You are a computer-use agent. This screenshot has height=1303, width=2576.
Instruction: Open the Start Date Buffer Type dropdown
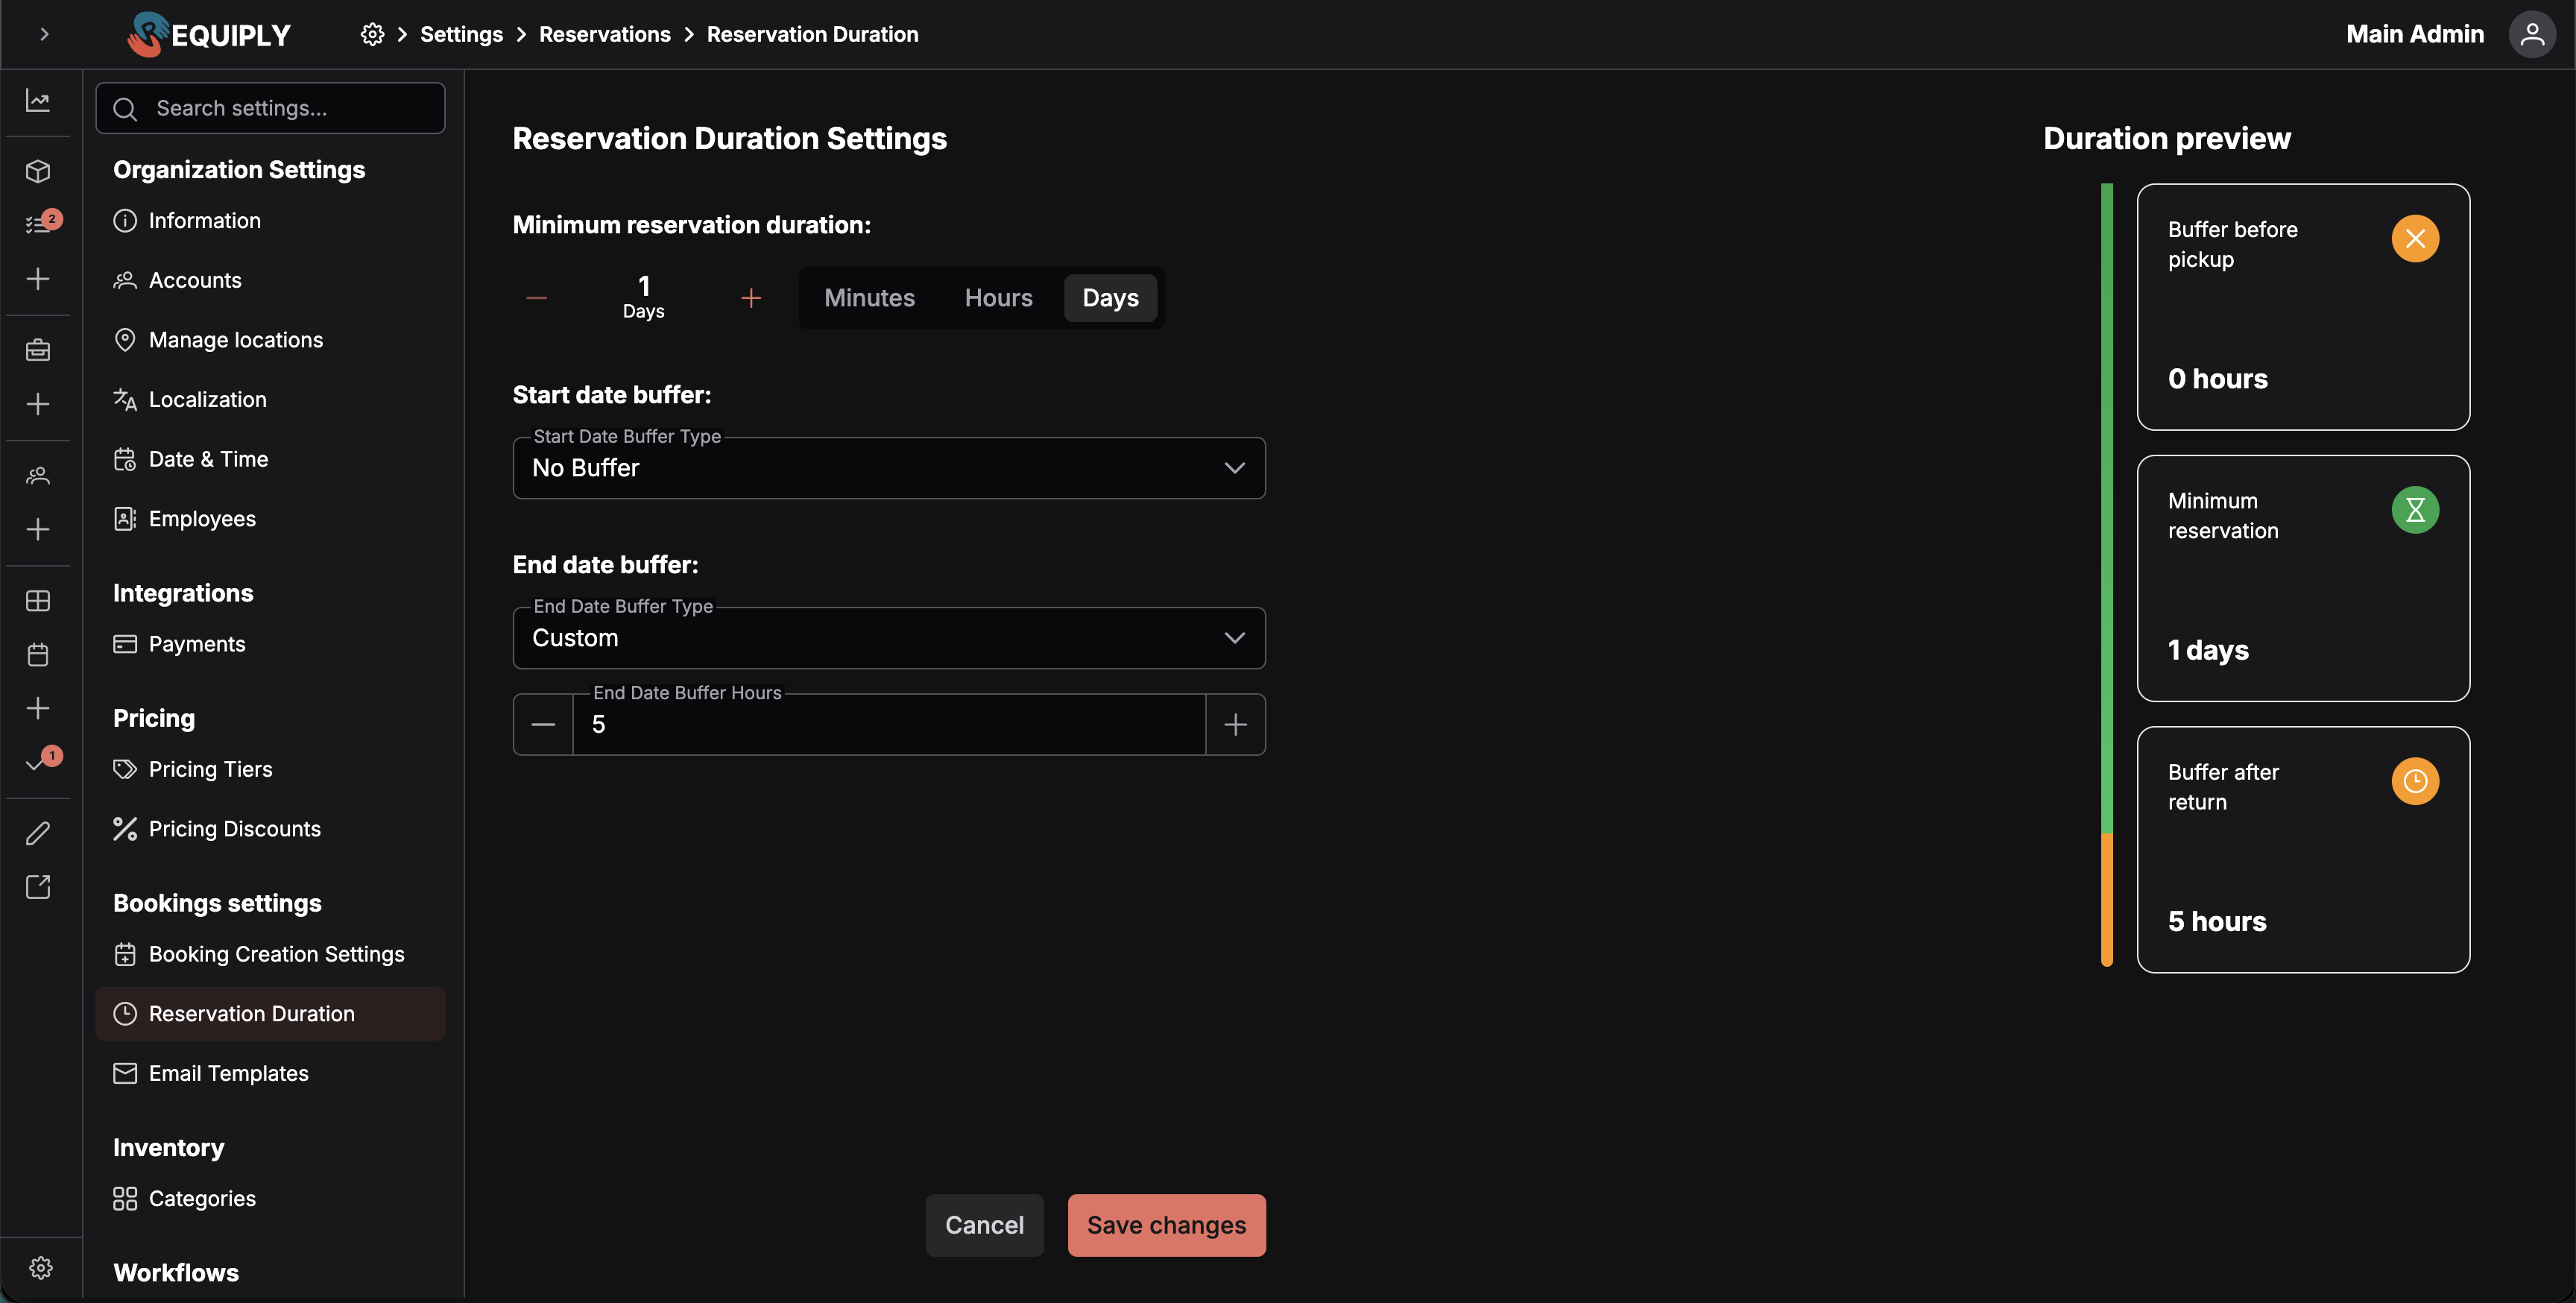point(889,468)
